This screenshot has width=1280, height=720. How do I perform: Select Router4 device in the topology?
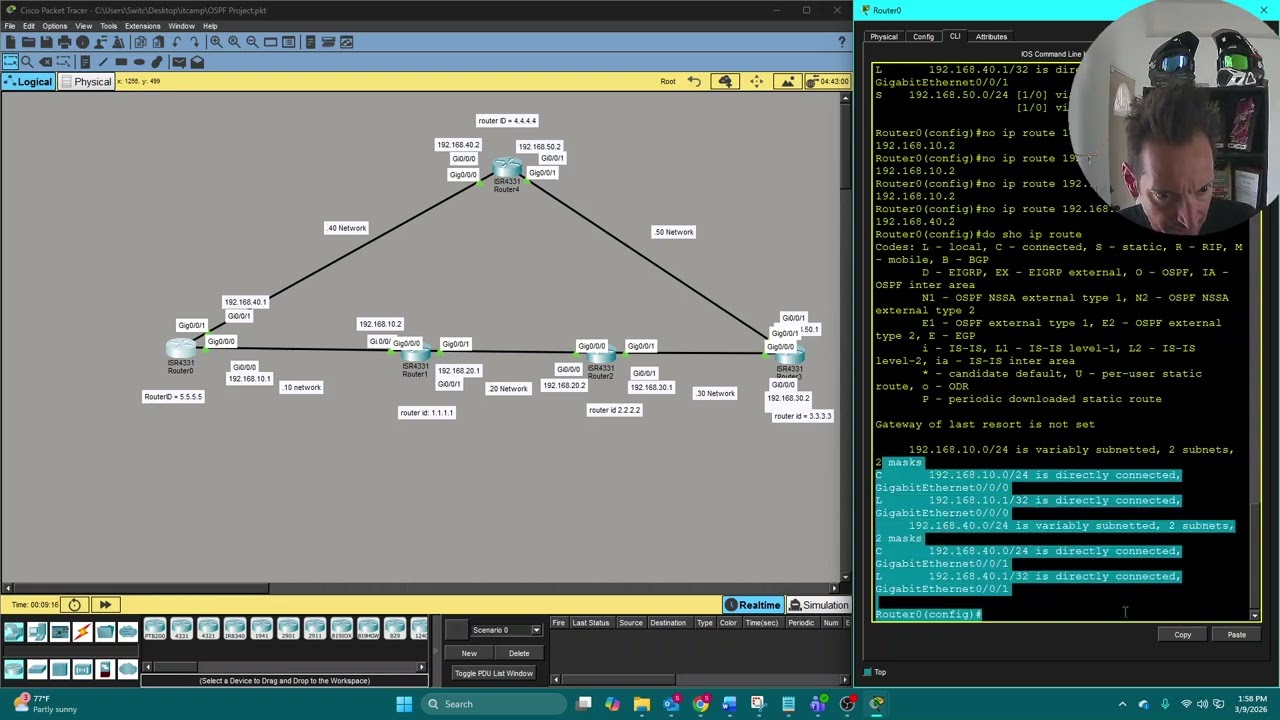coord(507,168)
